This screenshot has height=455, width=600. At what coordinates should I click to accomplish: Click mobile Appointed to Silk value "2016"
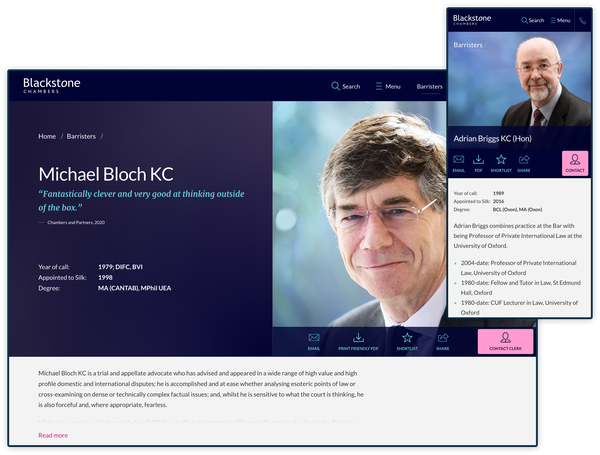pyautogui.click(x=498, y=201)
